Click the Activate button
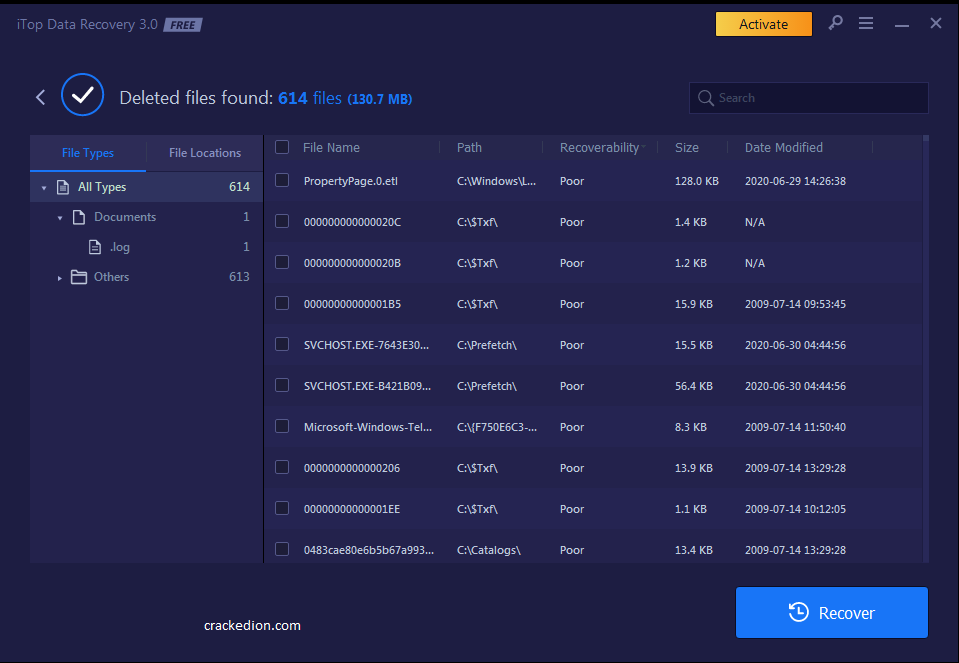 (x=764, y=24)
